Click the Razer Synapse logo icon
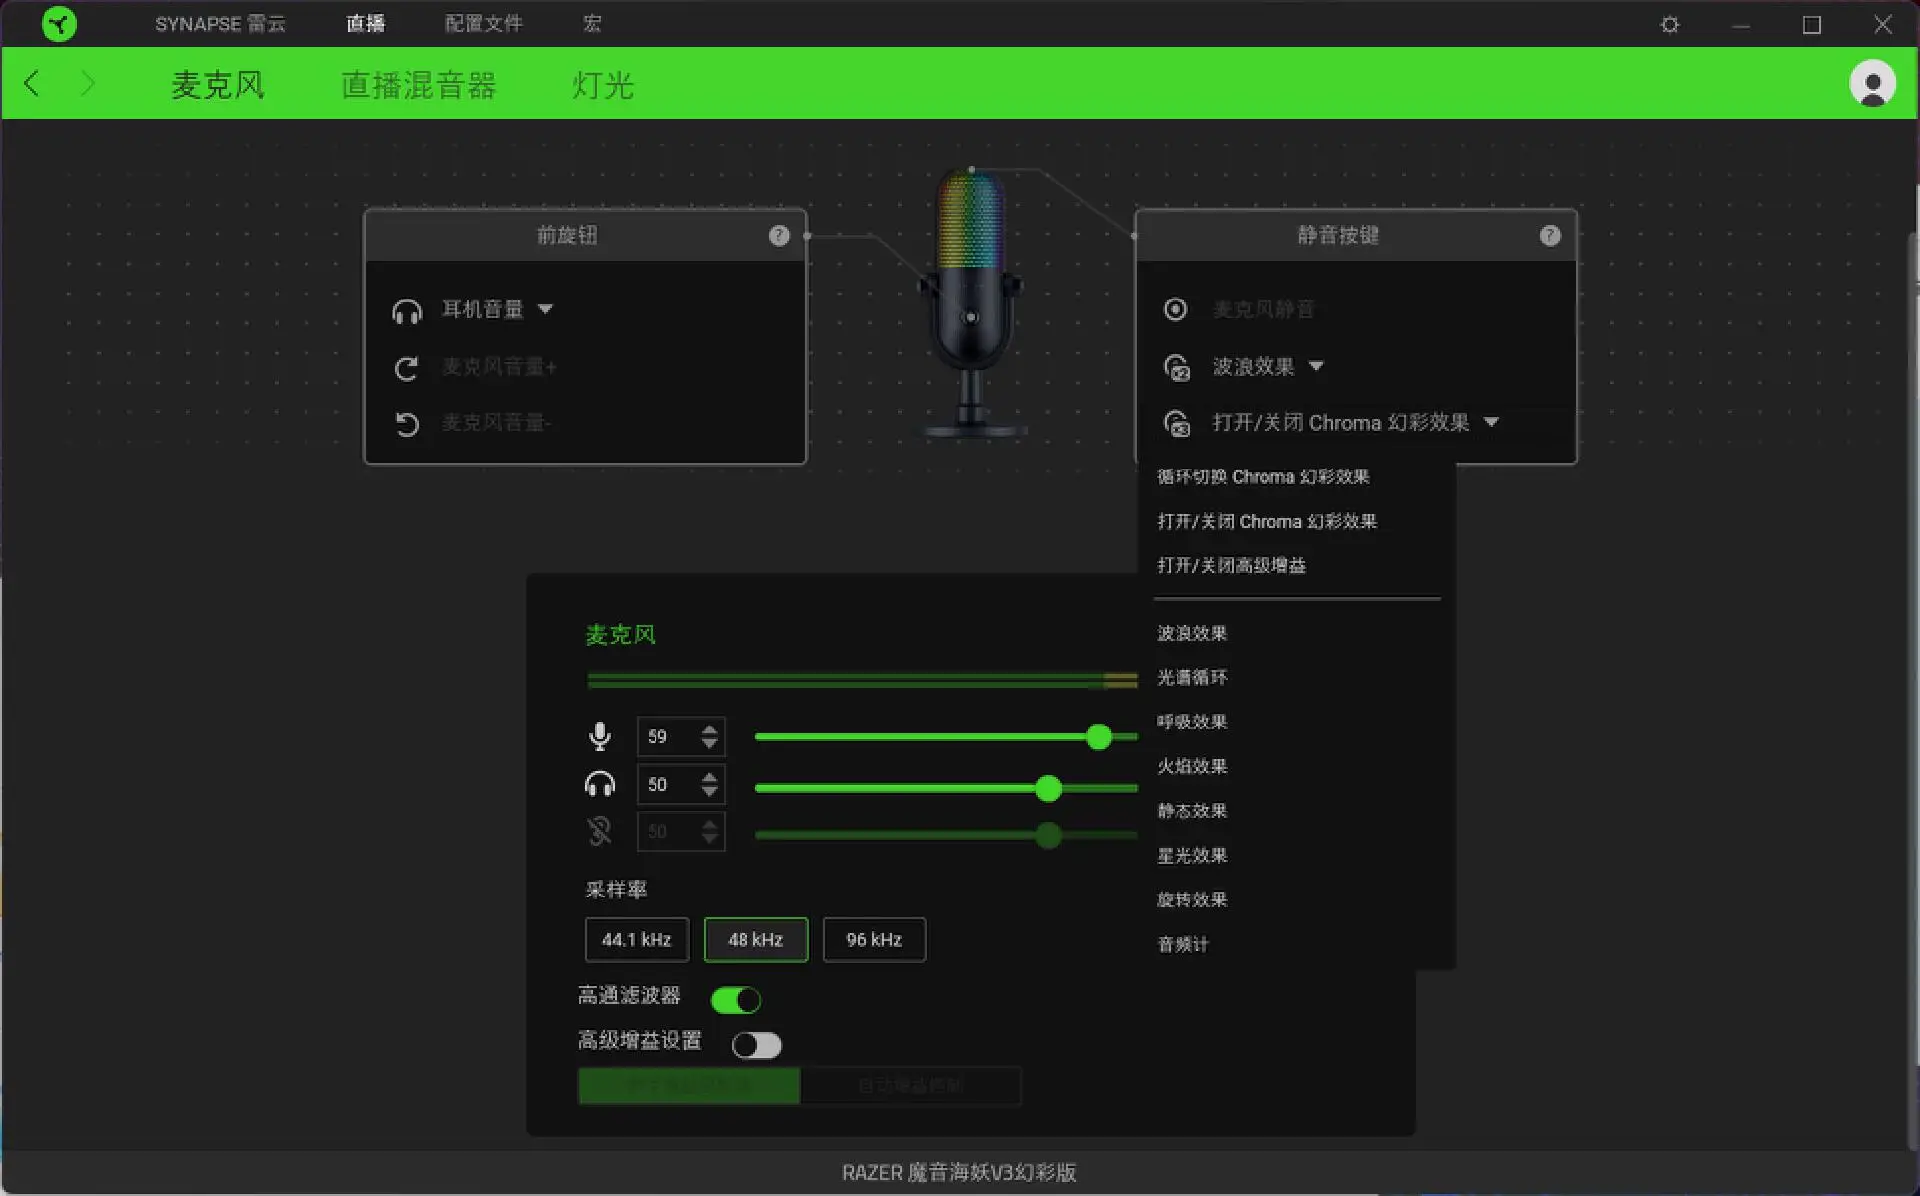This screenshot has height=1196, width=1920. (59, 23)
